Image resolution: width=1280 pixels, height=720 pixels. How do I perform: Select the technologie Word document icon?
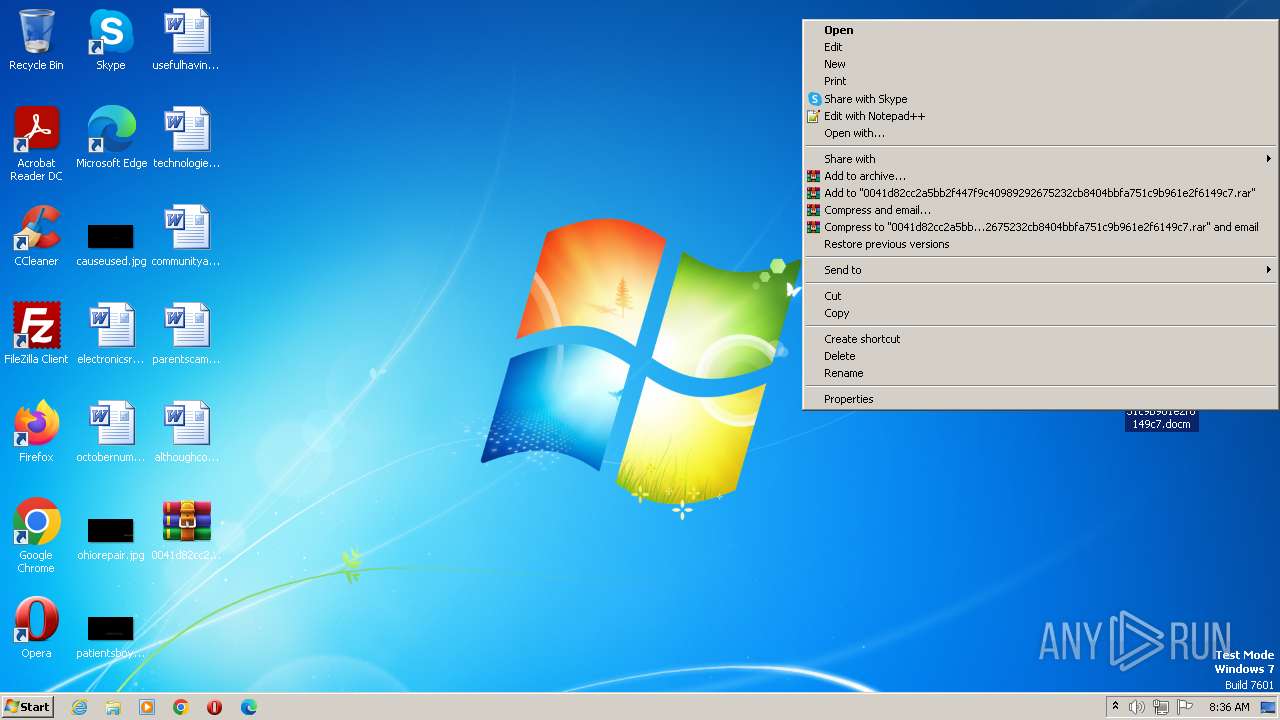tap(186, 138)
